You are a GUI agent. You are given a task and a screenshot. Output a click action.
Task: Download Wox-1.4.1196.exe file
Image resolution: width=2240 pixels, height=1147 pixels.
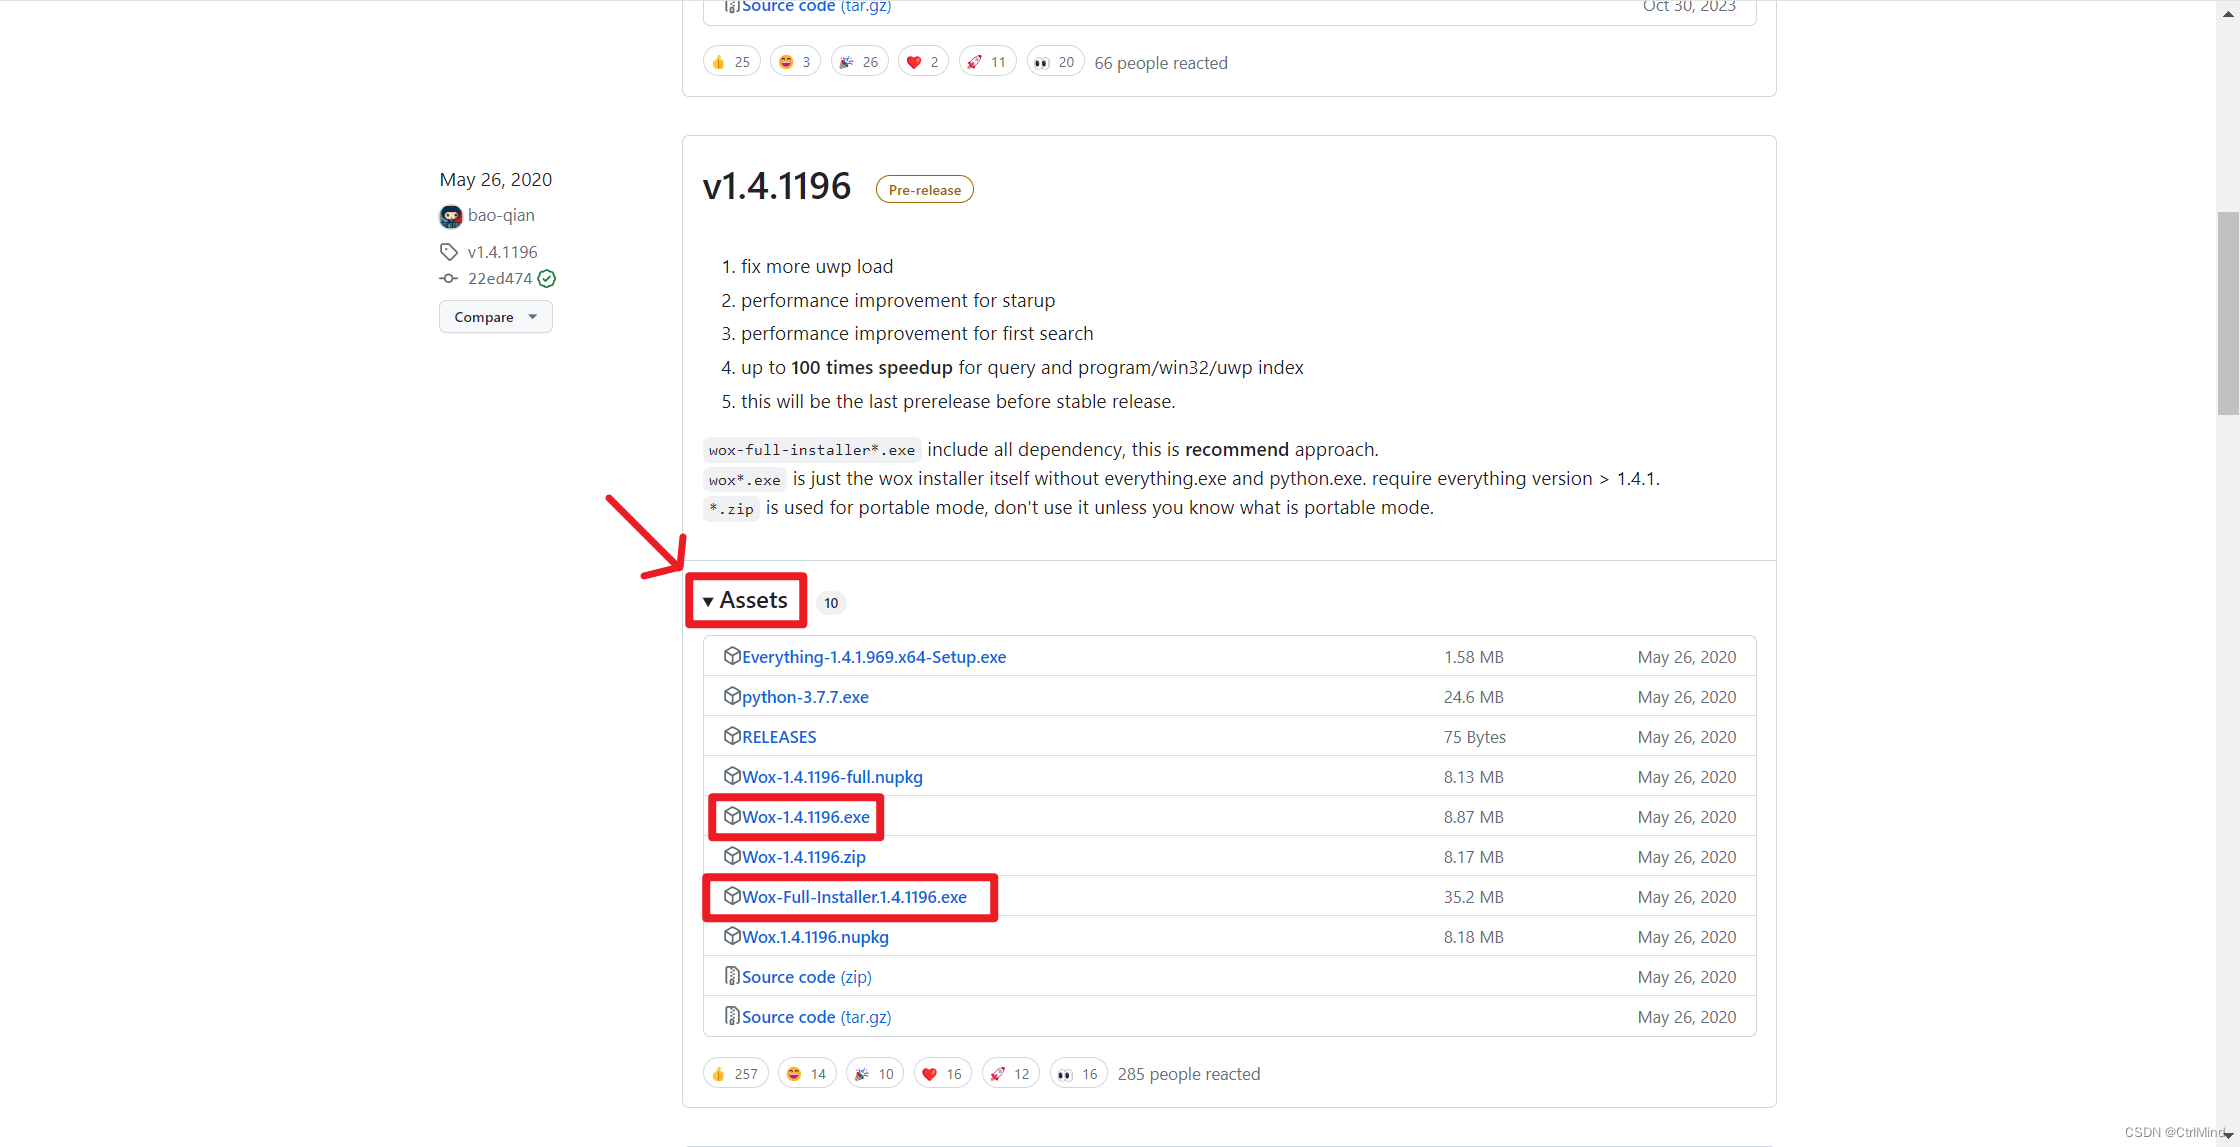click(x=805, y=817)
